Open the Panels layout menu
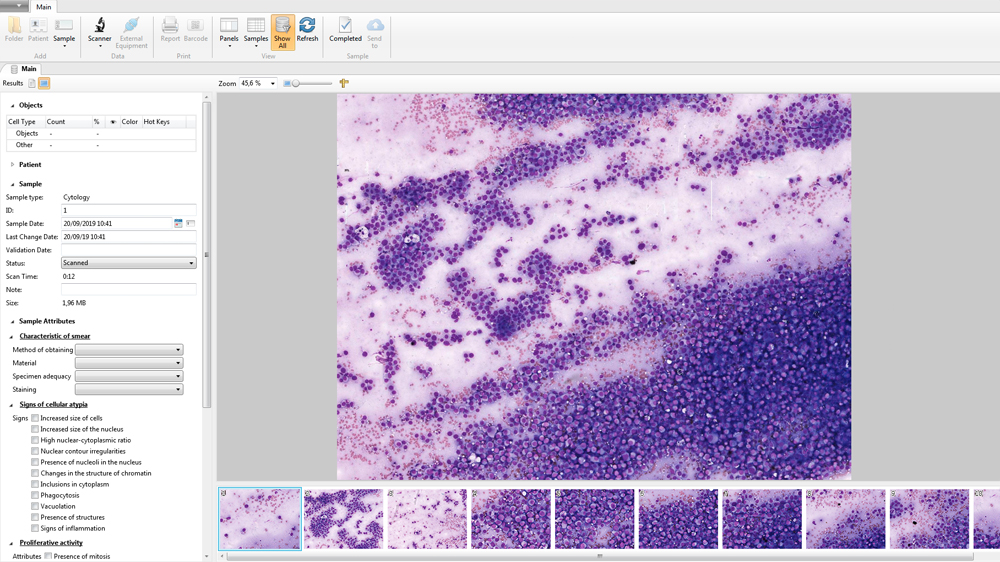The height and width of the screenshot is (562, 1000). tap(229, 31)
